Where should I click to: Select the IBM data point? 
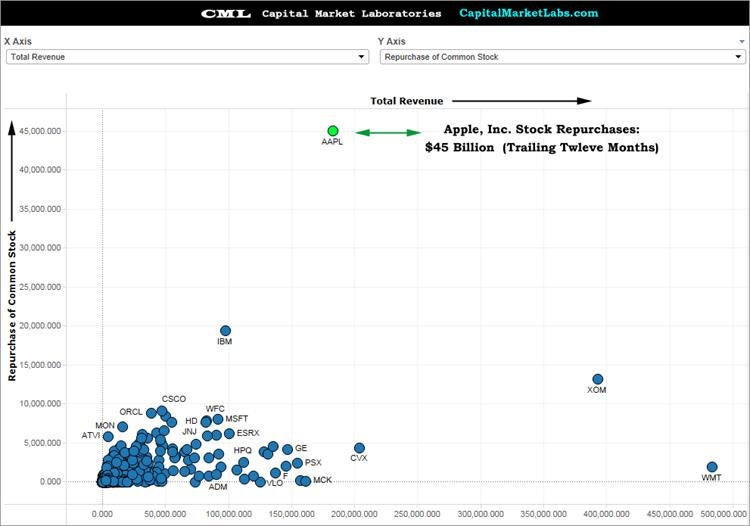pyautogui.click(x=225, y=330)
